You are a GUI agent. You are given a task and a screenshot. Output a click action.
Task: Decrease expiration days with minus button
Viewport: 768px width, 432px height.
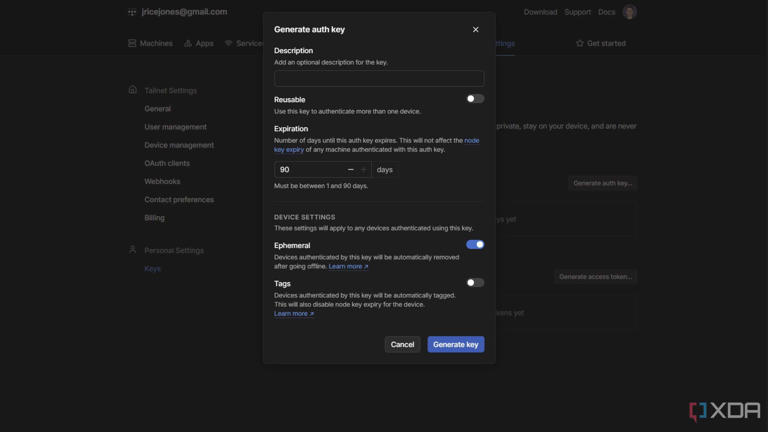coord(350,170)
